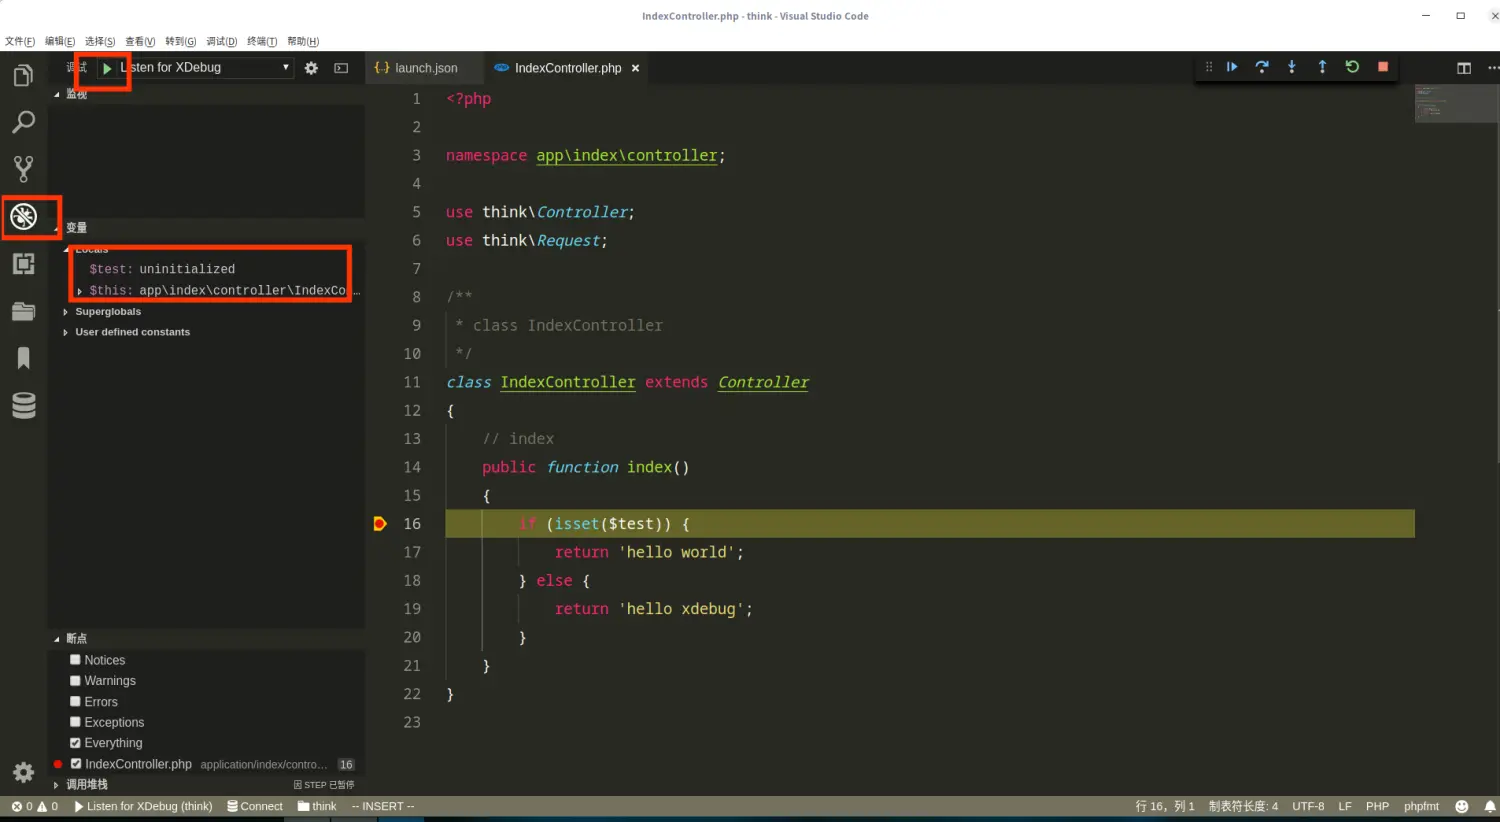Step over in the debug toolbar
The image size is (1500, 822).
(1262, 67)
